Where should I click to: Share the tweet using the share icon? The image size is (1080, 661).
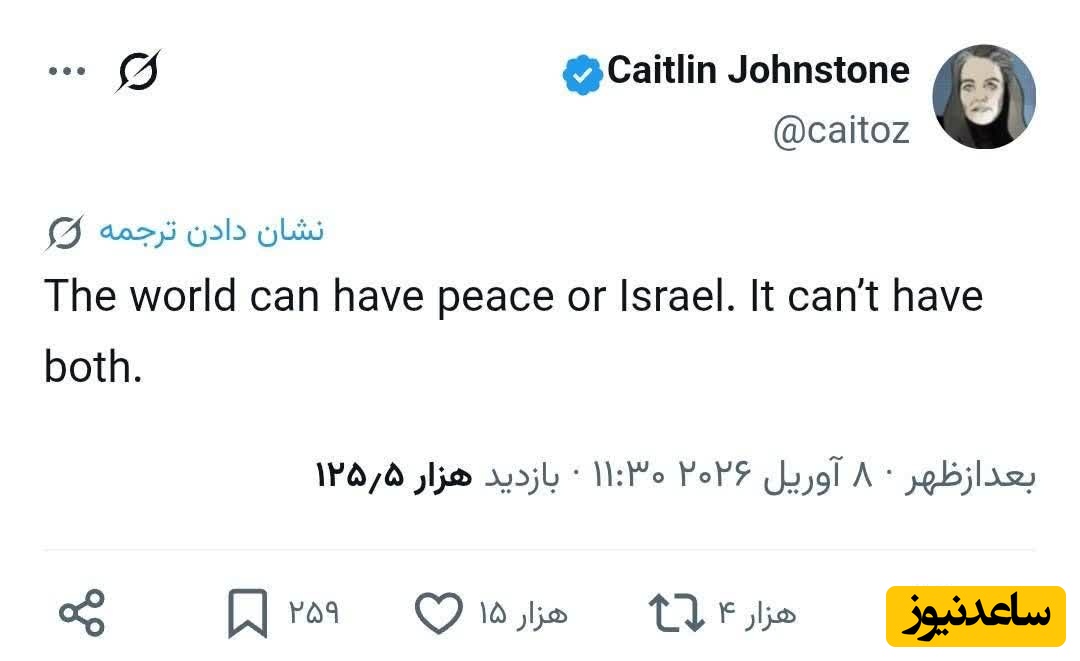(81, 613)
